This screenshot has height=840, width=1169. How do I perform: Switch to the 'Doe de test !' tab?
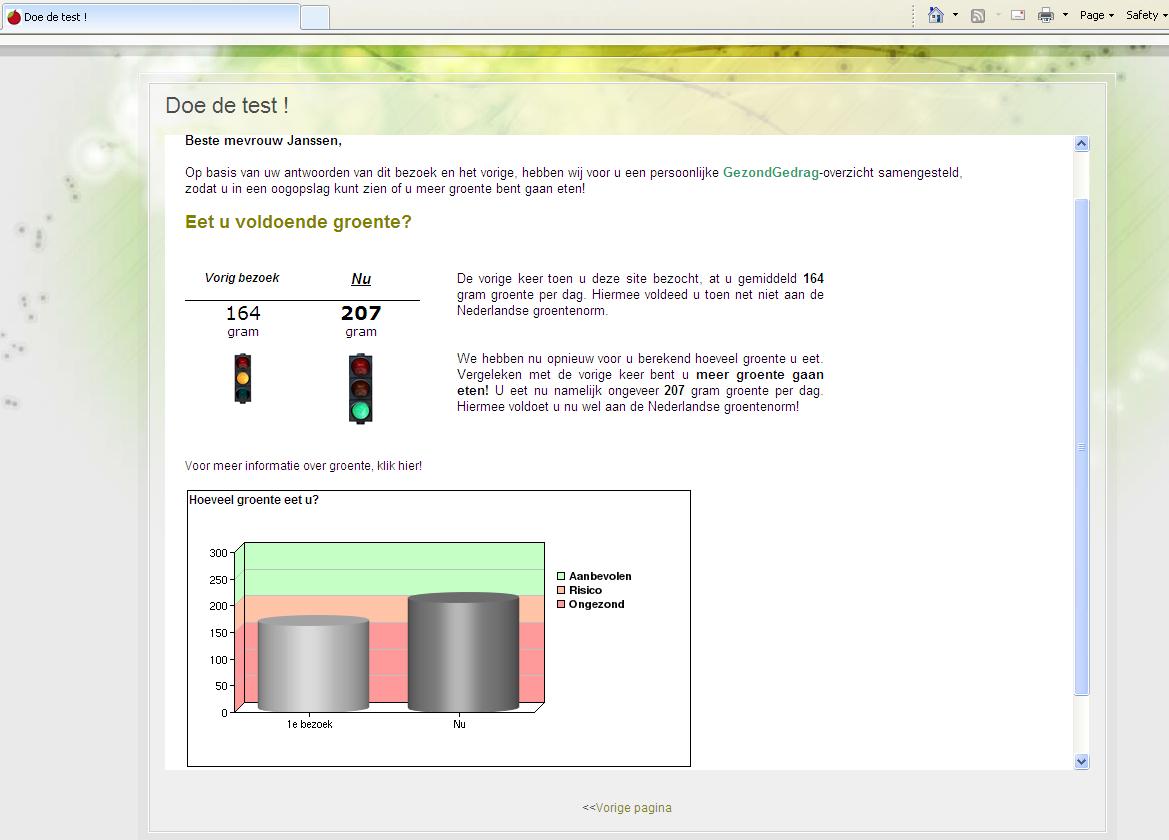150,17
